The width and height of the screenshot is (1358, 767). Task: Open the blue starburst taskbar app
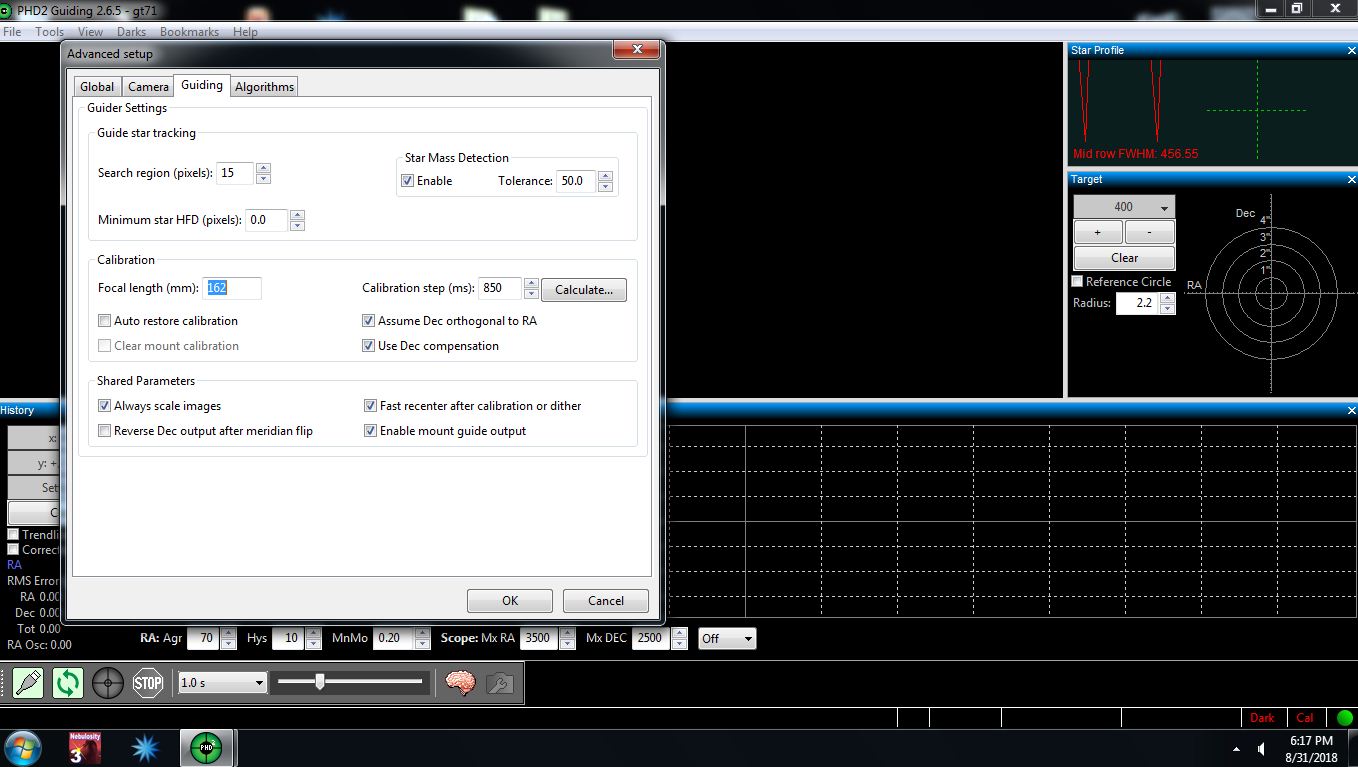(x=146, y=748)
